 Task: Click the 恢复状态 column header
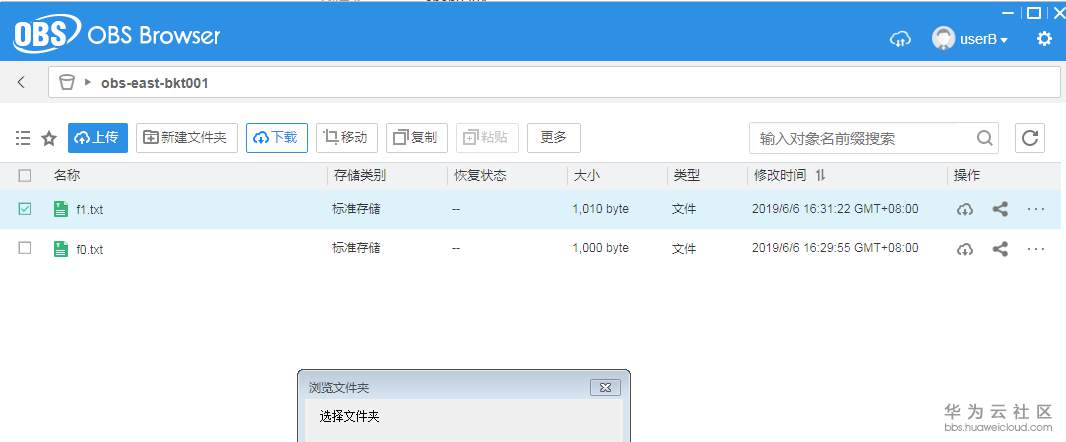click(x=480, y=175)
